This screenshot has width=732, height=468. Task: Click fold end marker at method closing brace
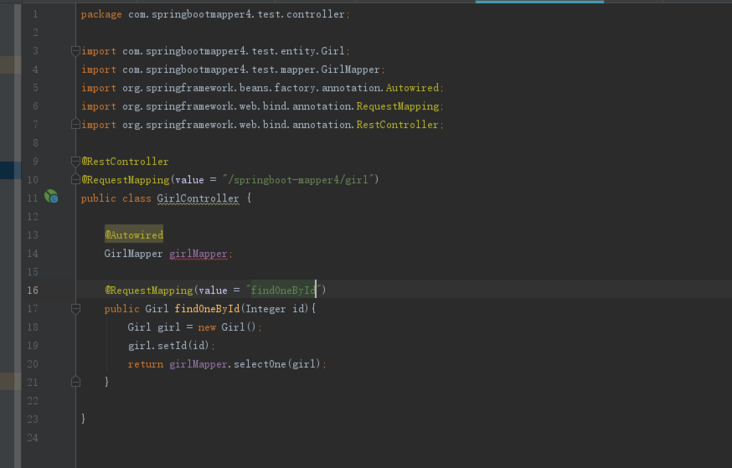75,382
